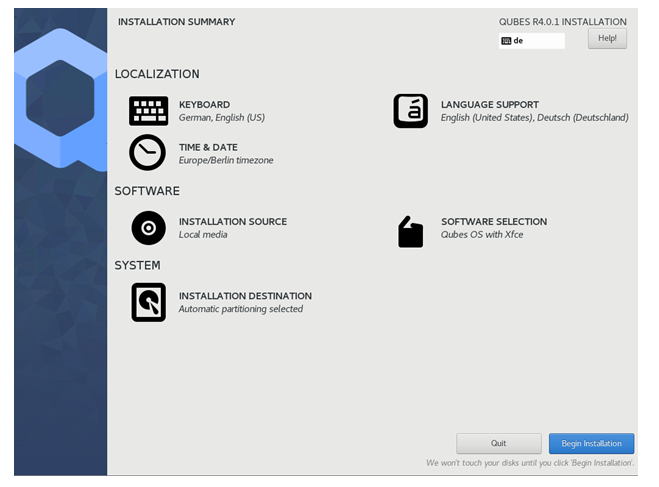
Task: Open the SOFTWARE SELECTION label
Action: point(494,221)
